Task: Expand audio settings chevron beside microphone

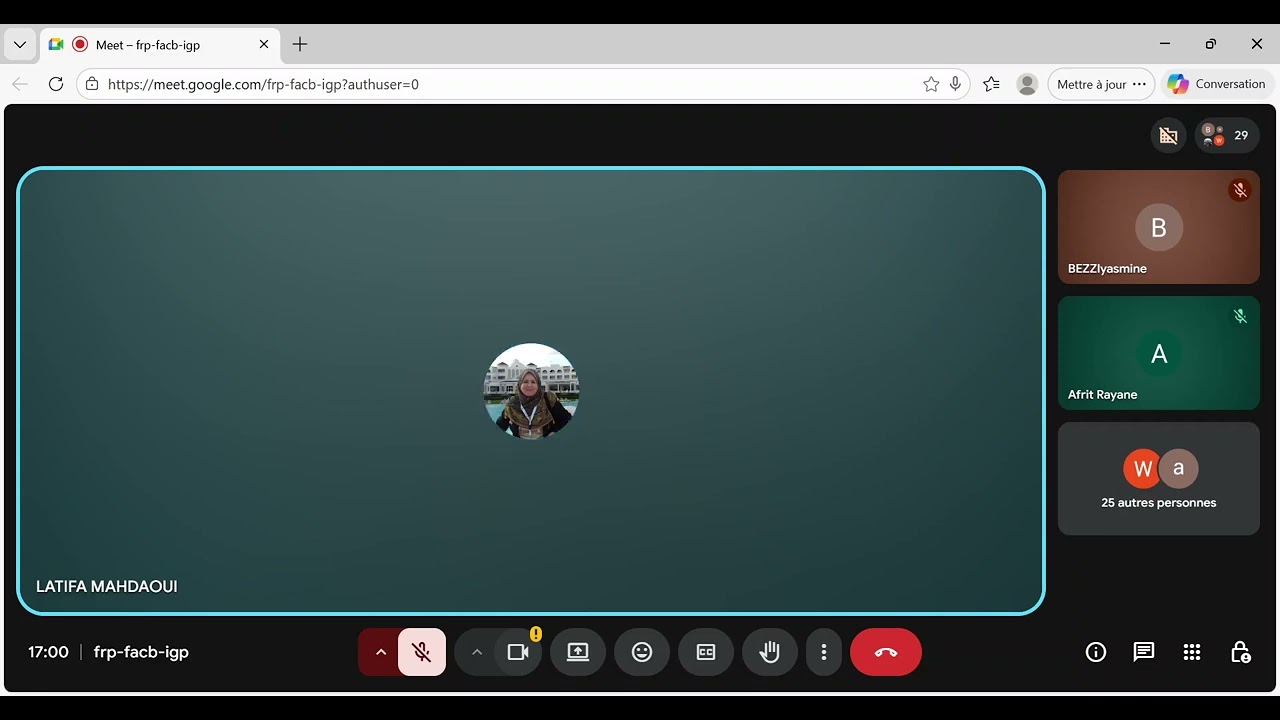Action: pos(380,652)
